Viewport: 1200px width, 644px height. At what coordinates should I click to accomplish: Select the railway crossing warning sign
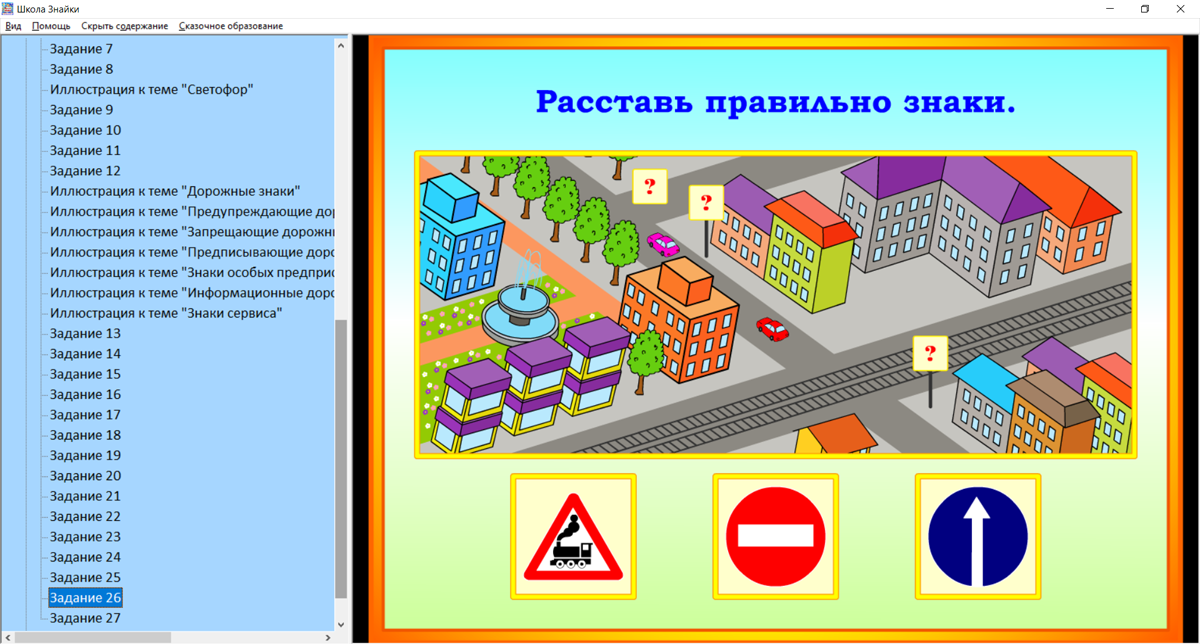coord(573,535)
